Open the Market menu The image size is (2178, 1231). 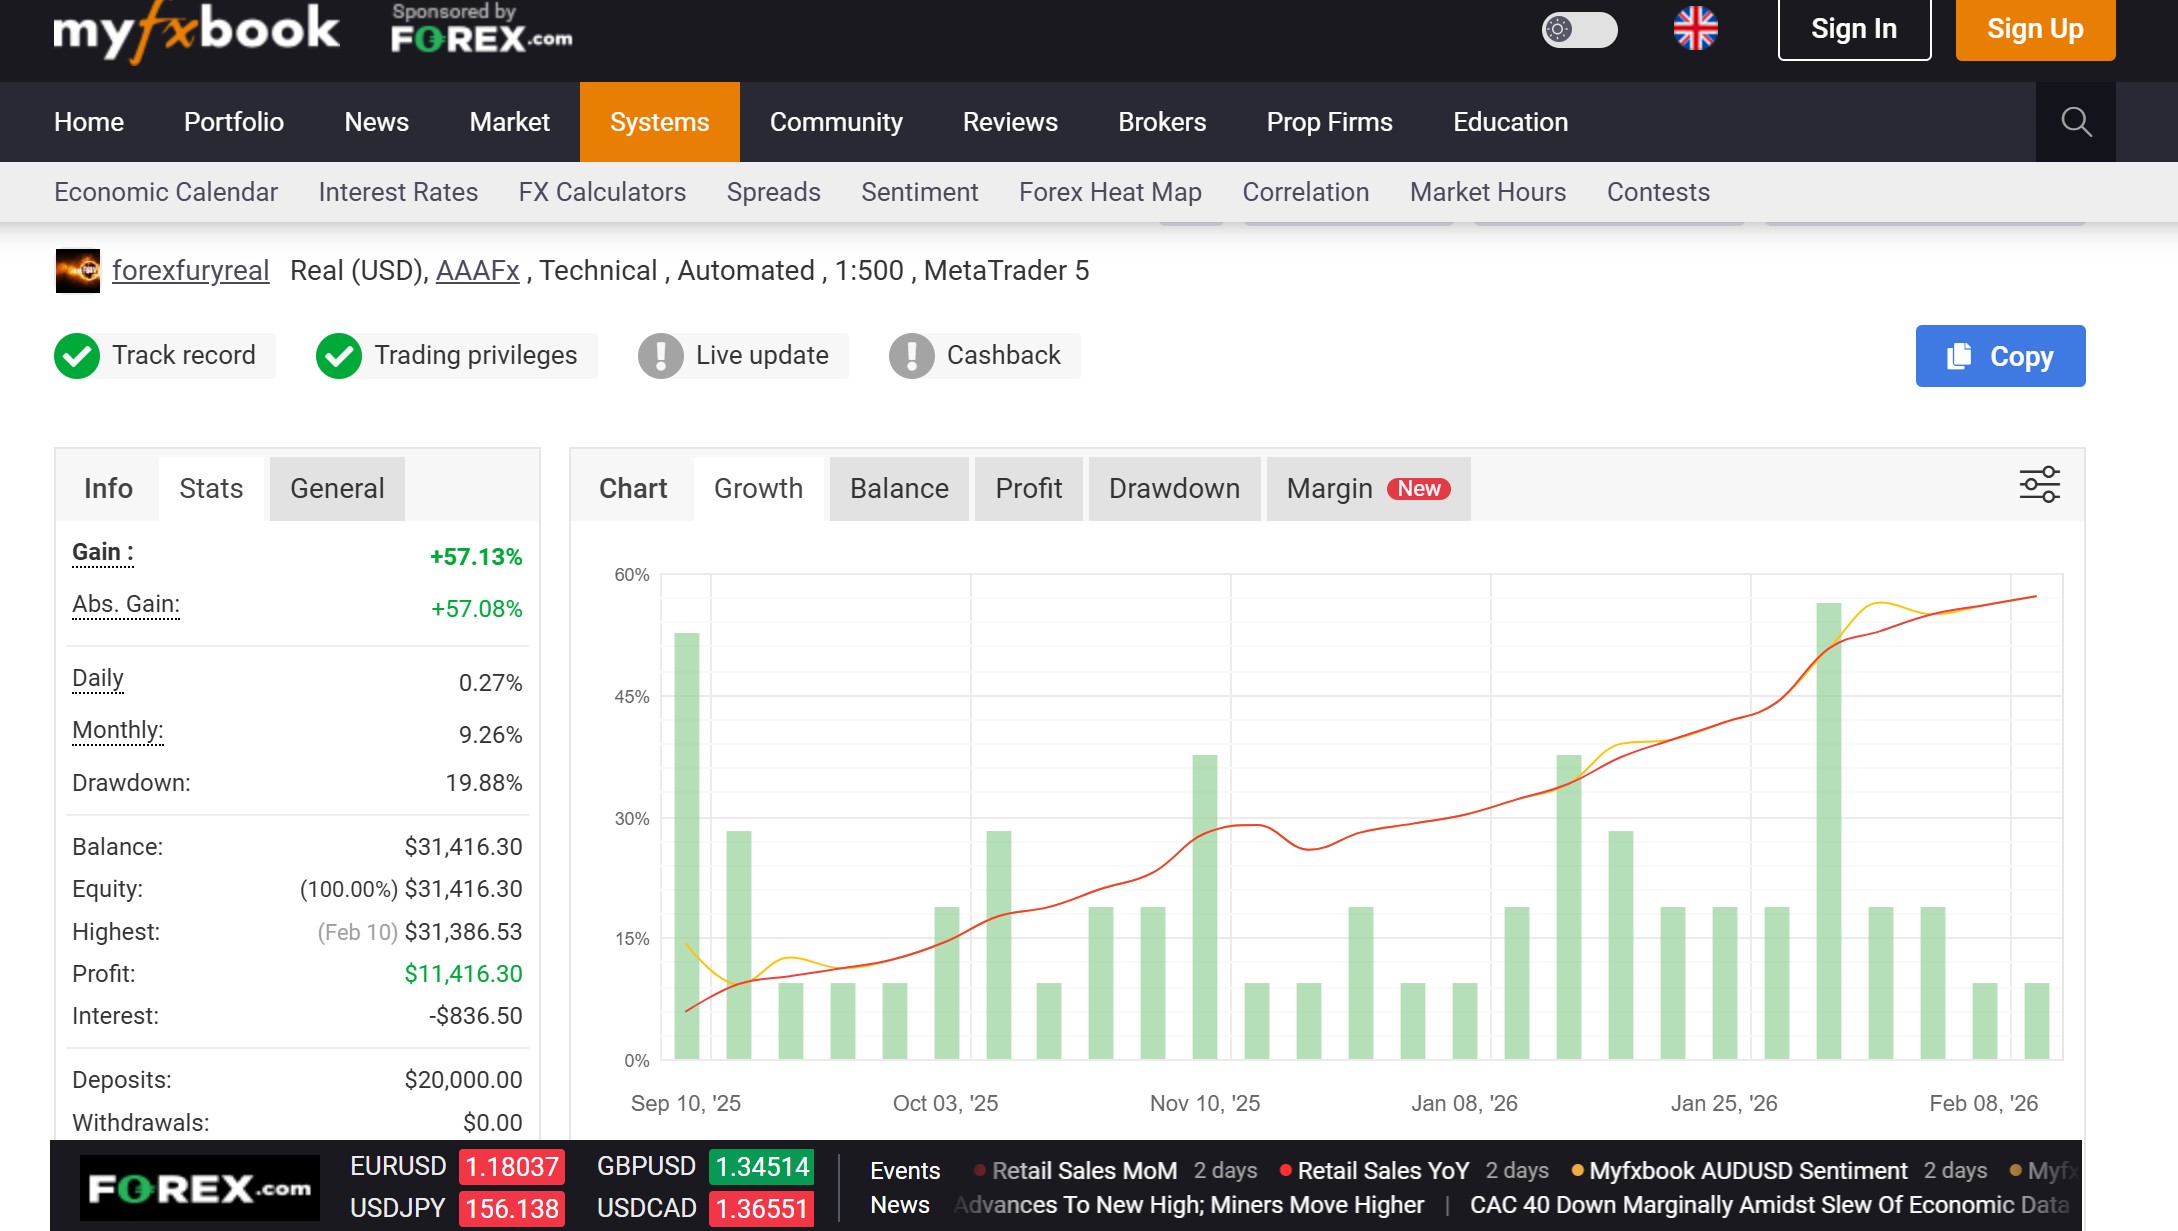click(510, 122)
